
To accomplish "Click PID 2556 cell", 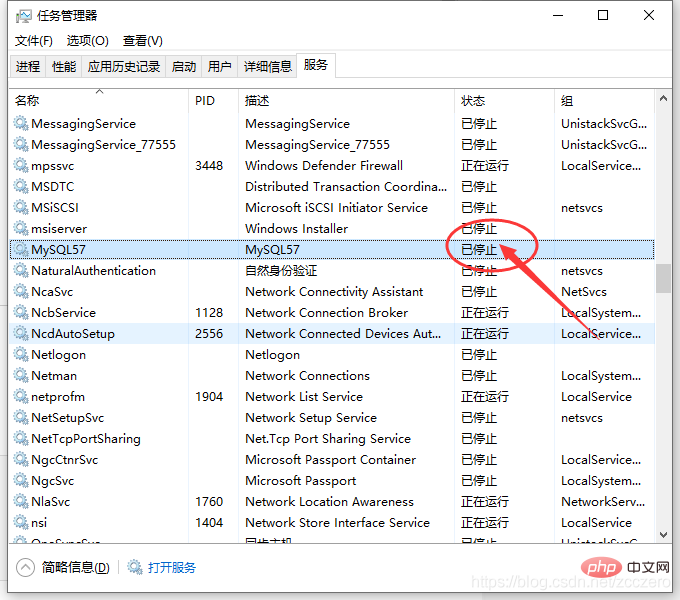I will [209, 334].
